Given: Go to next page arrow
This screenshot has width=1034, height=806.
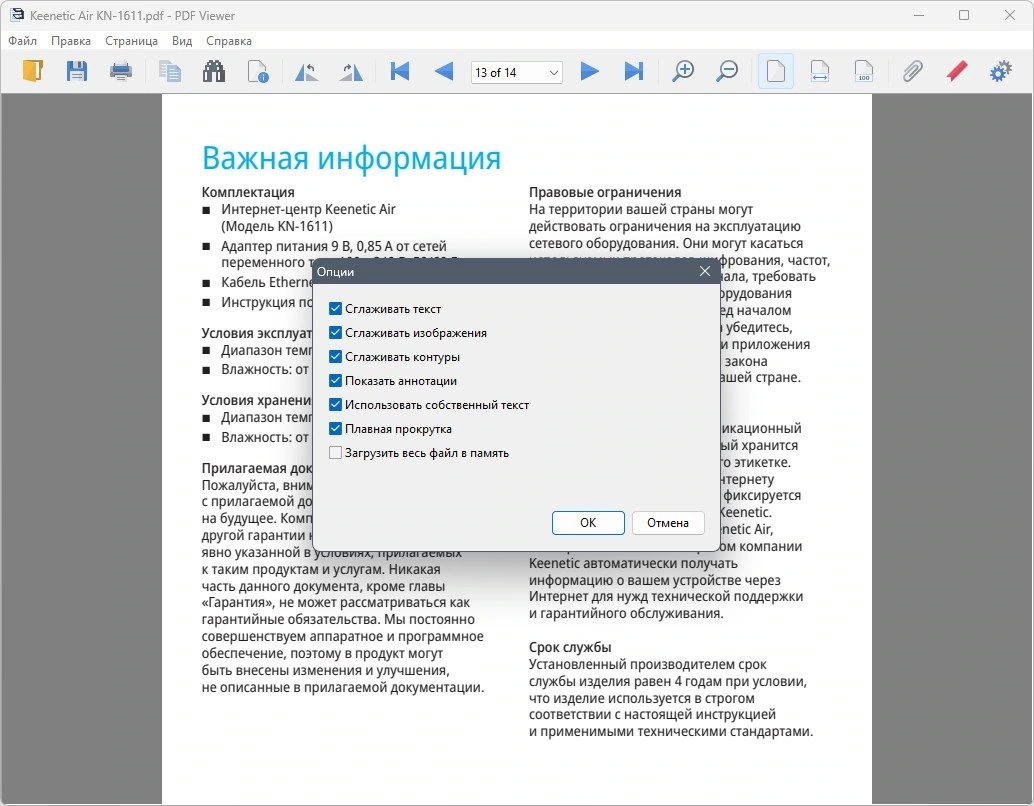Looking at the screenshot, I should (x=589, y=71).
